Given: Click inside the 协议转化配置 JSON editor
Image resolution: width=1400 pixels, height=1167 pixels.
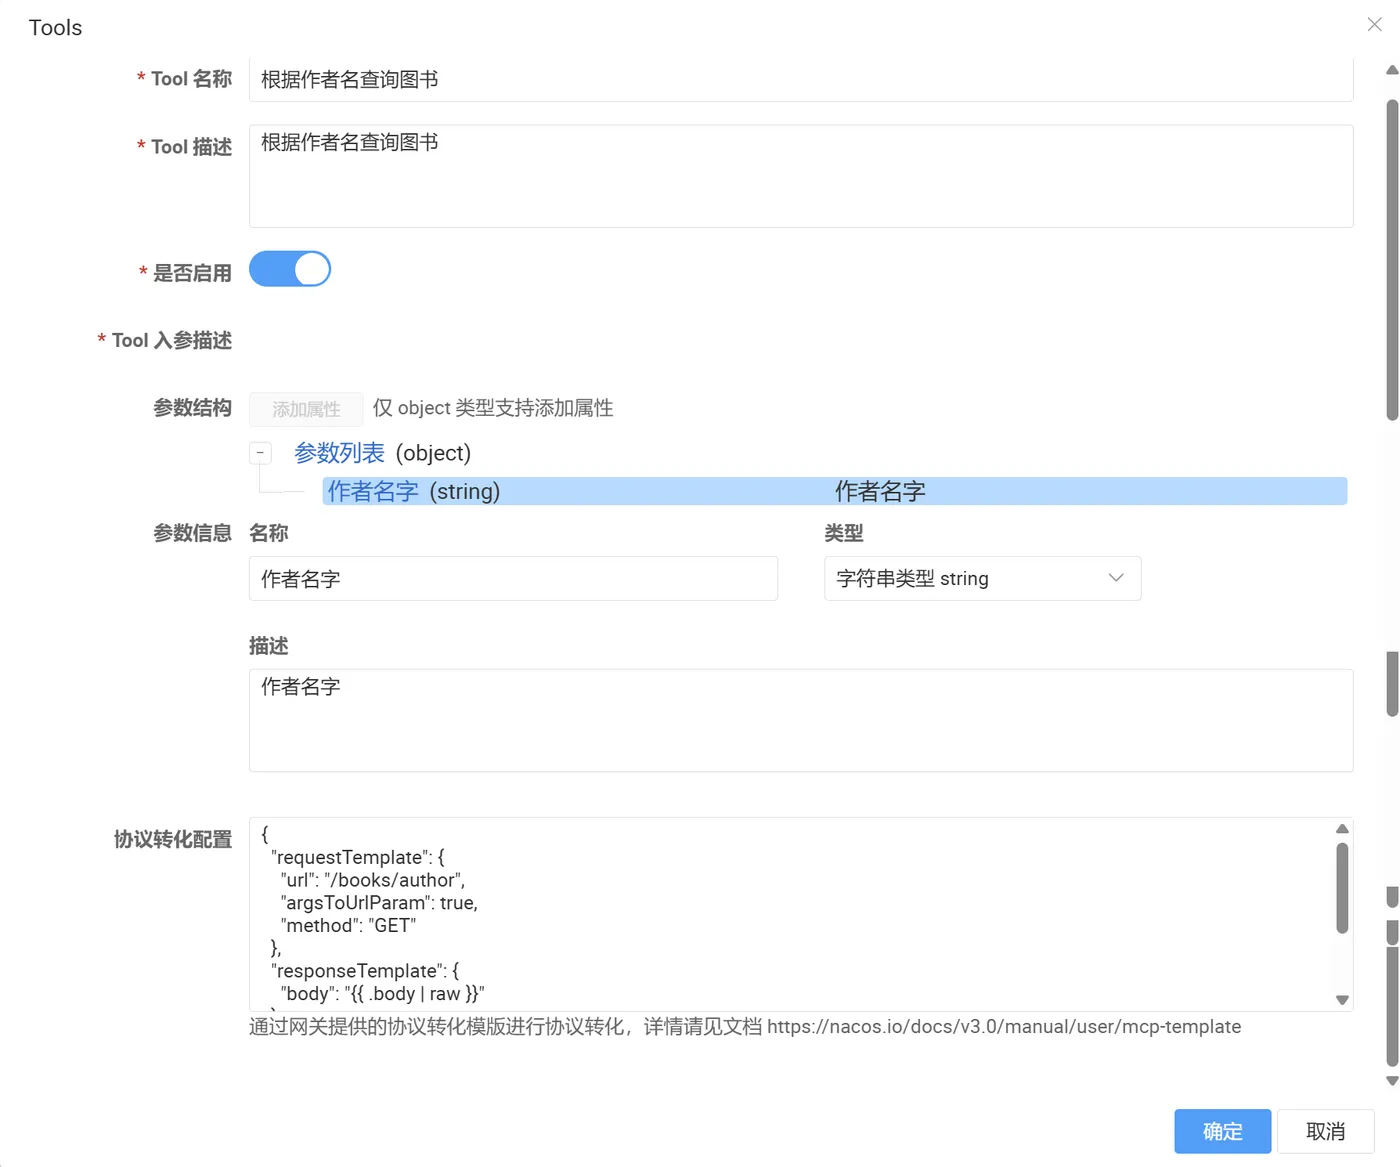Looking at the screenshot, I should point(790,914).
